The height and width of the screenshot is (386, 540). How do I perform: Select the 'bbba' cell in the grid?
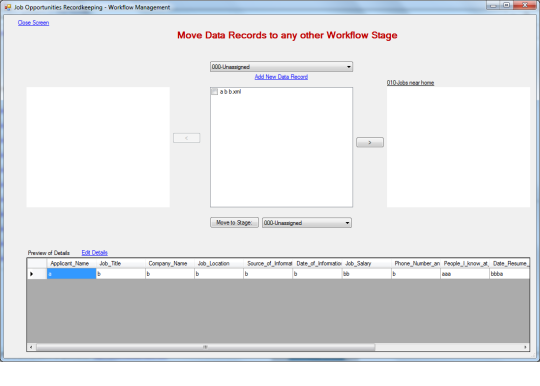point(509,274)
